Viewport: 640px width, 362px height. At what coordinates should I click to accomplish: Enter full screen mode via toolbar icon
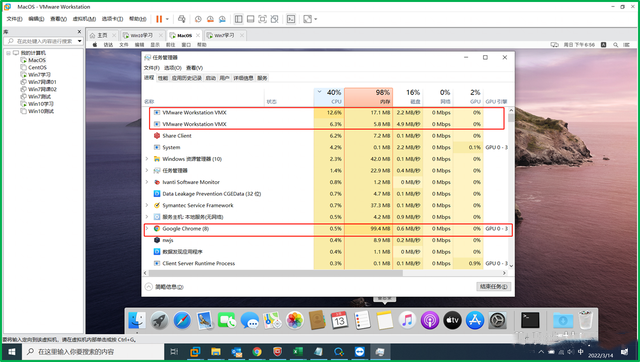(x=262, y=19)
